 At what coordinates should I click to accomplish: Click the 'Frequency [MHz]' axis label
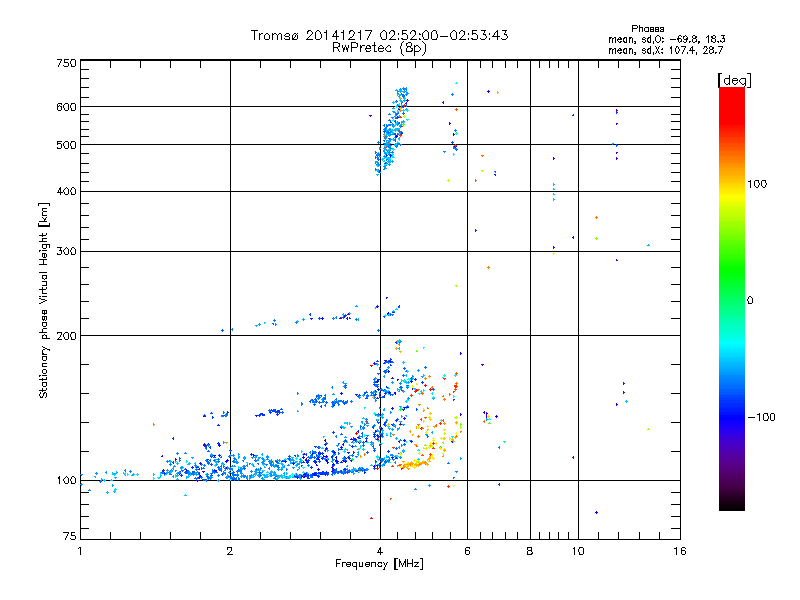tap(379, 564)
